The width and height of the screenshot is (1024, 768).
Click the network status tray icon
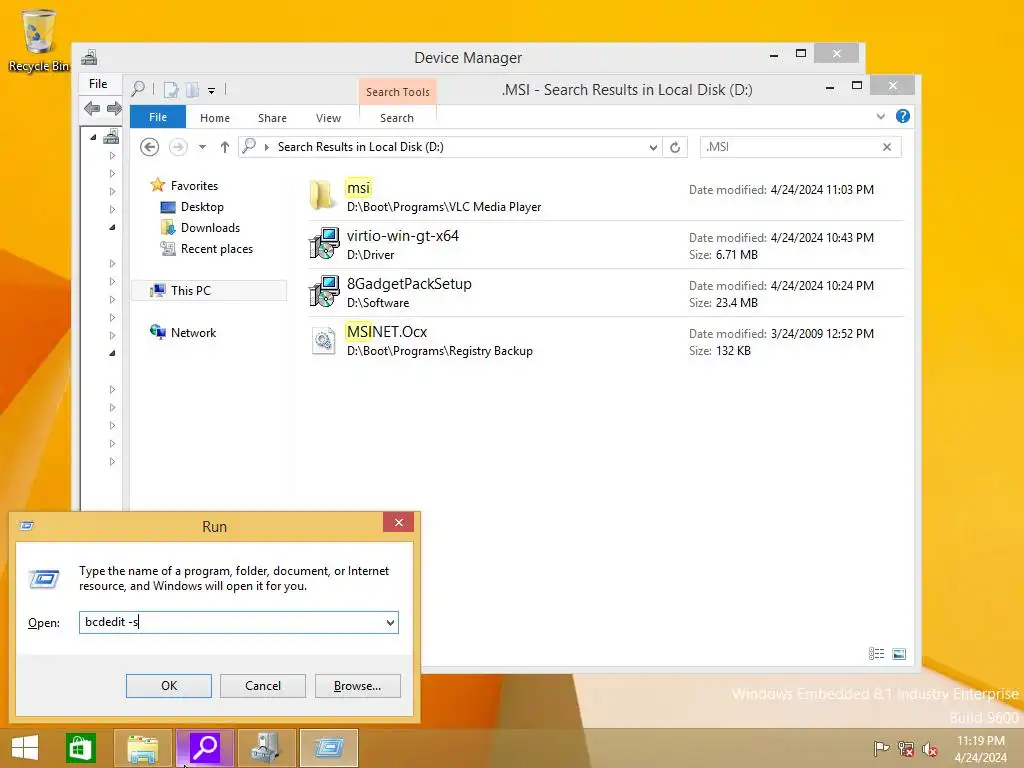pyautogui.click(x=906, y=748)
